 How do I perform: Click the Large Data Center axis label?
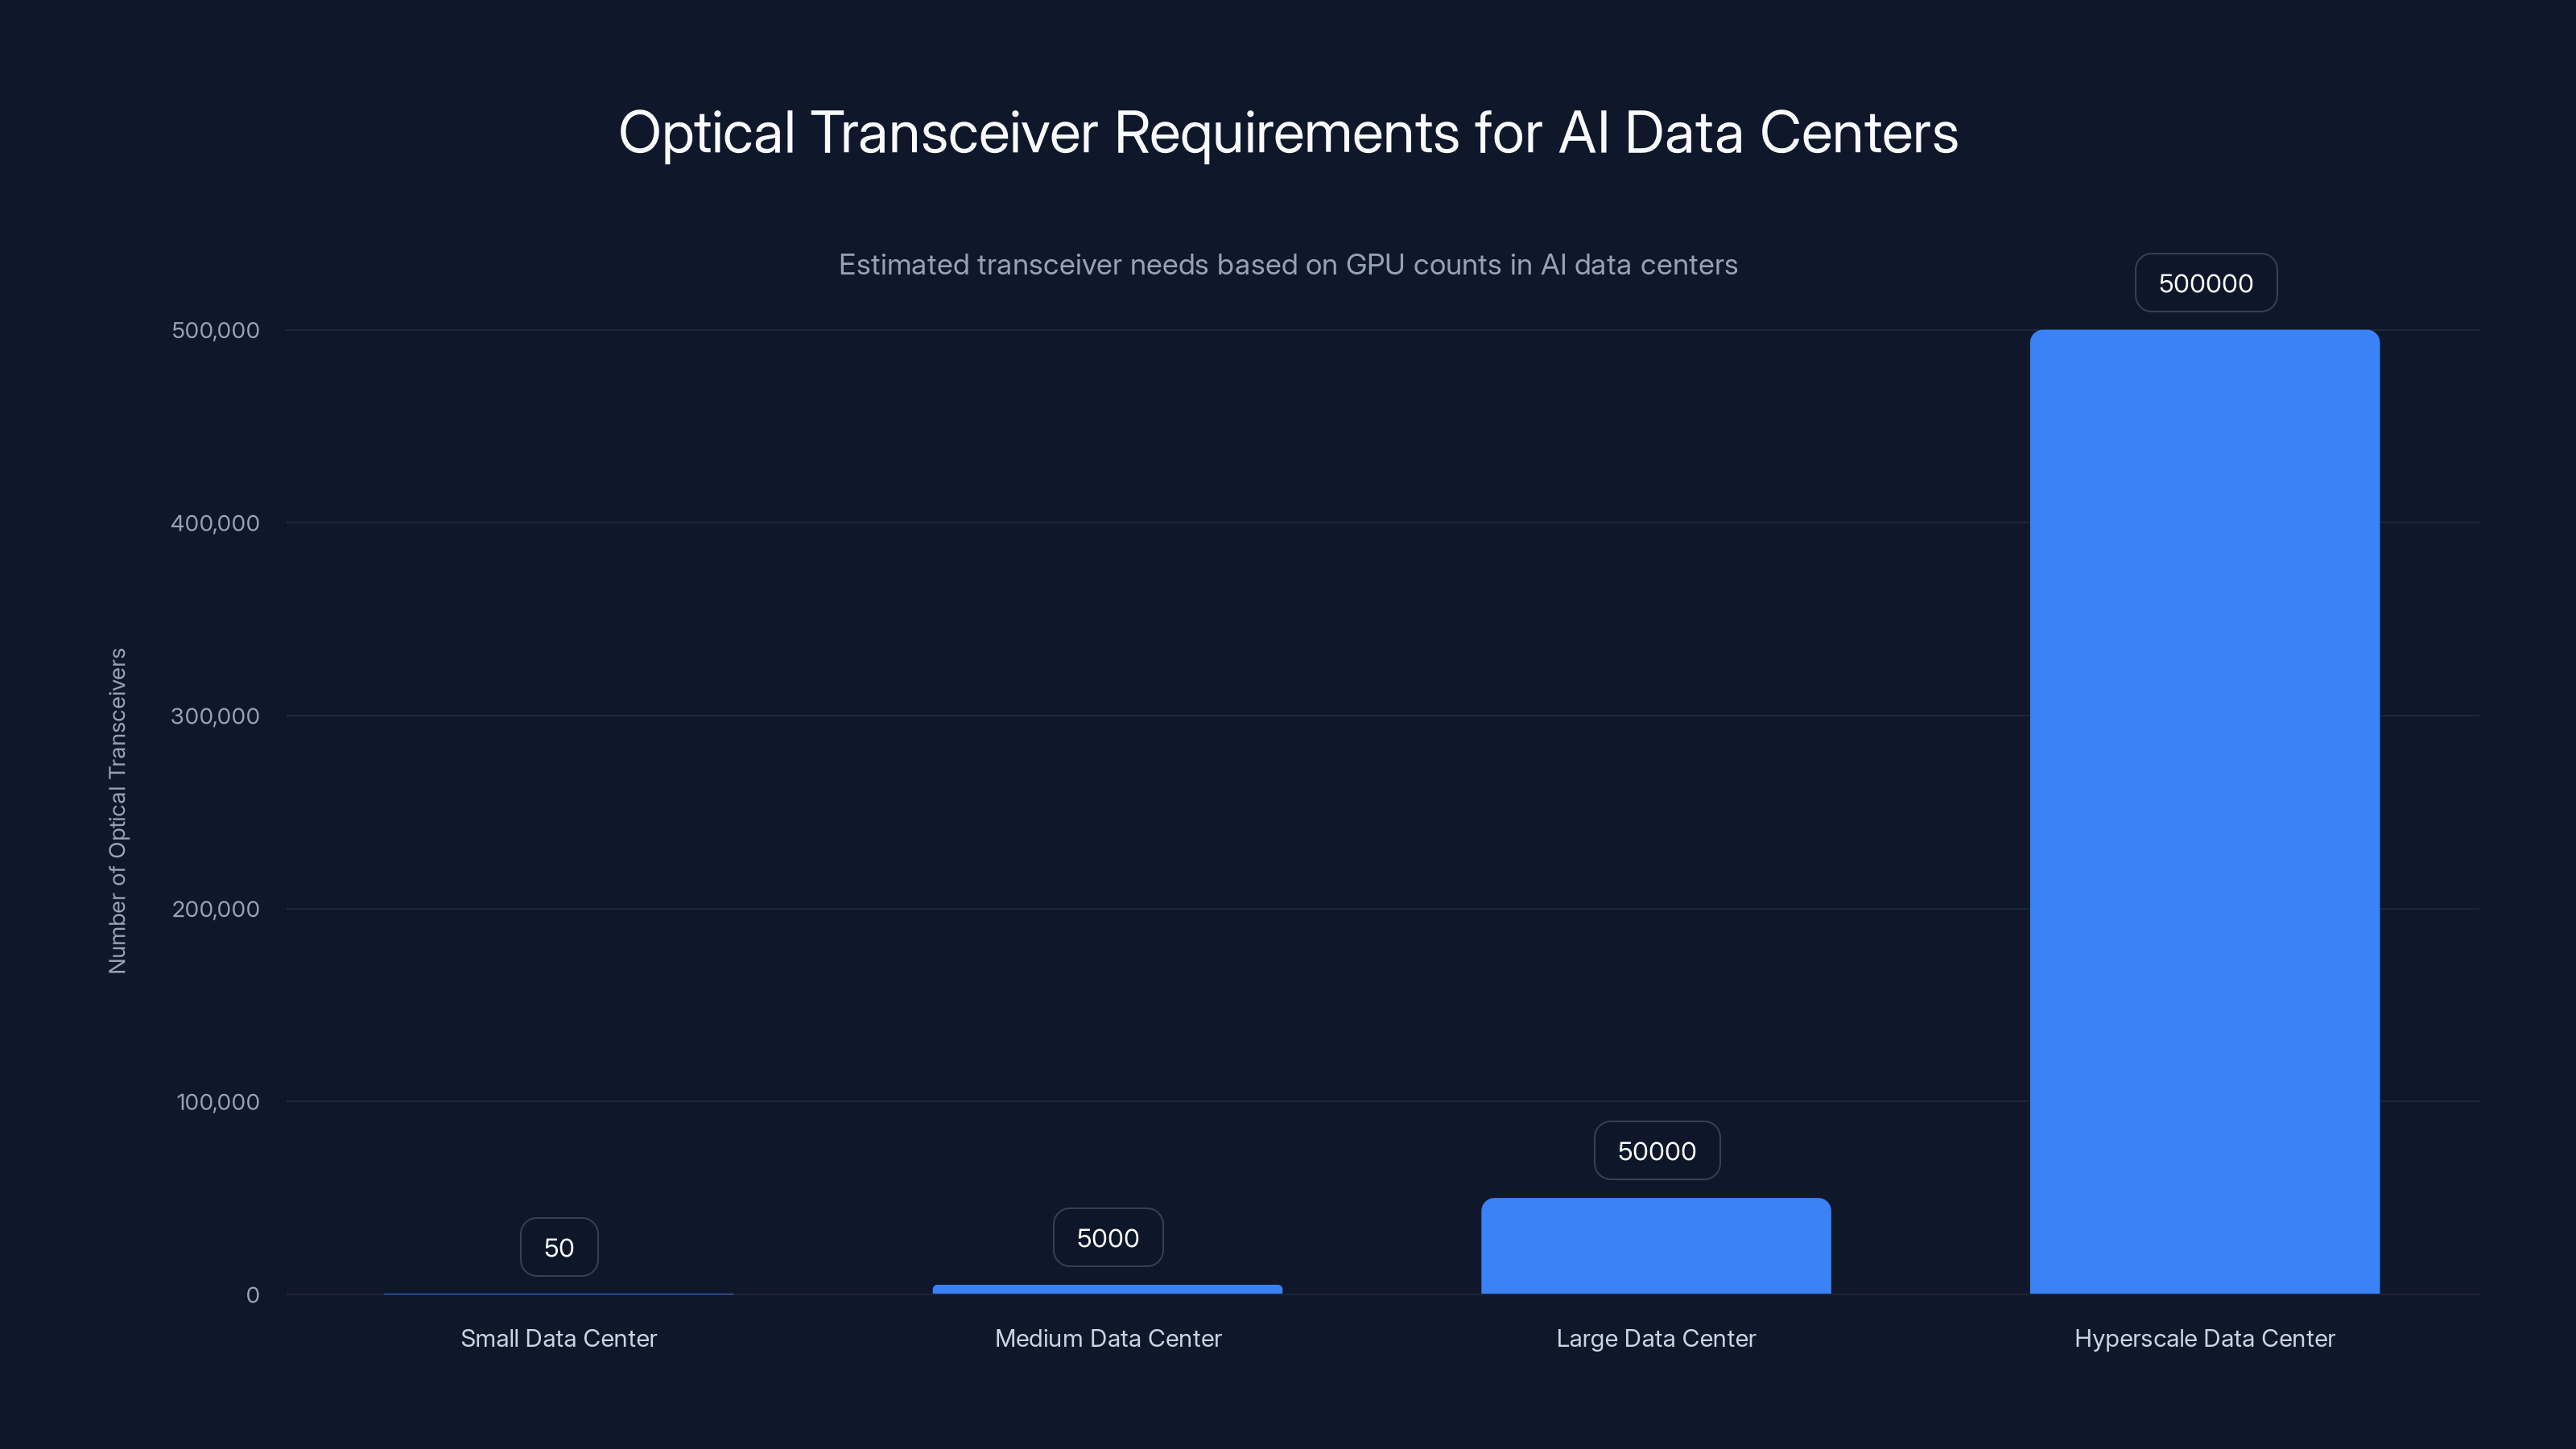tap(1656, 1338)
